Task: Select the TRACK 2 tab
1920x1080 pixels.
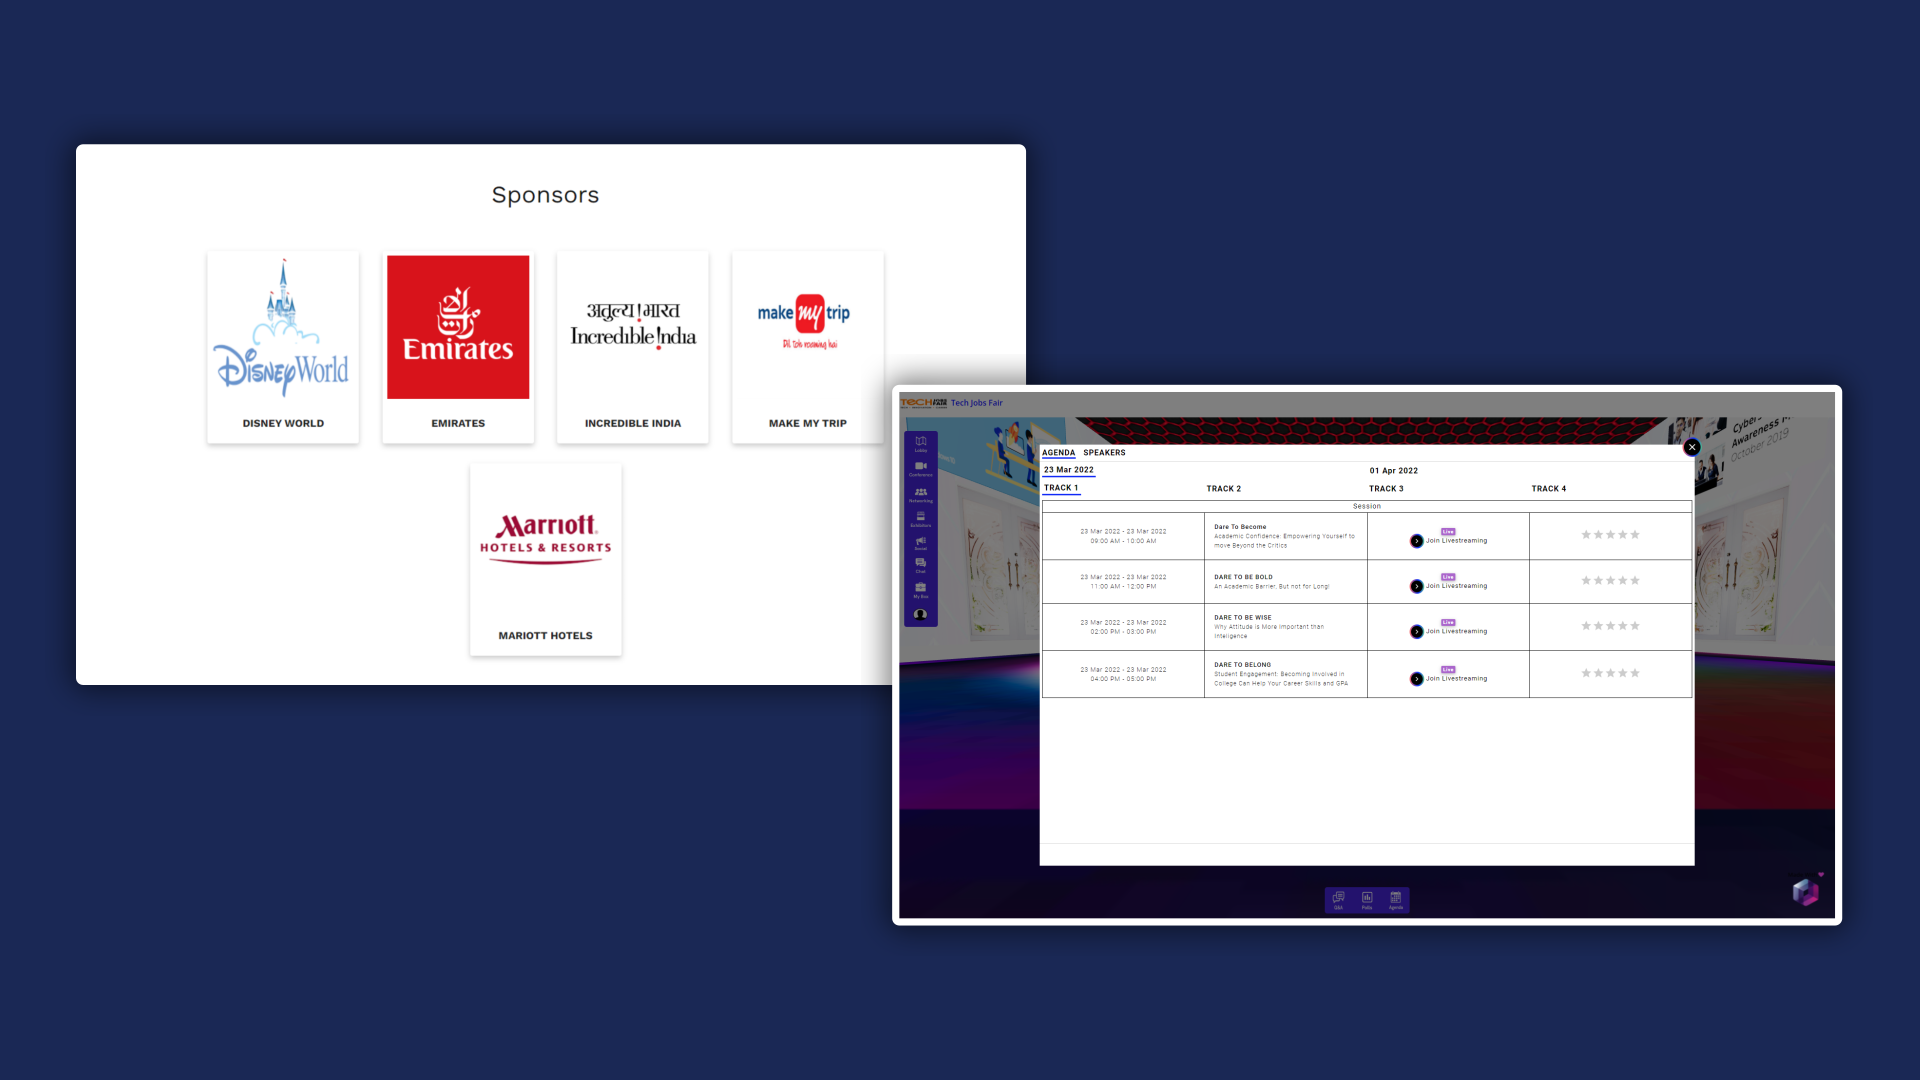Action: coord(1224,489)
